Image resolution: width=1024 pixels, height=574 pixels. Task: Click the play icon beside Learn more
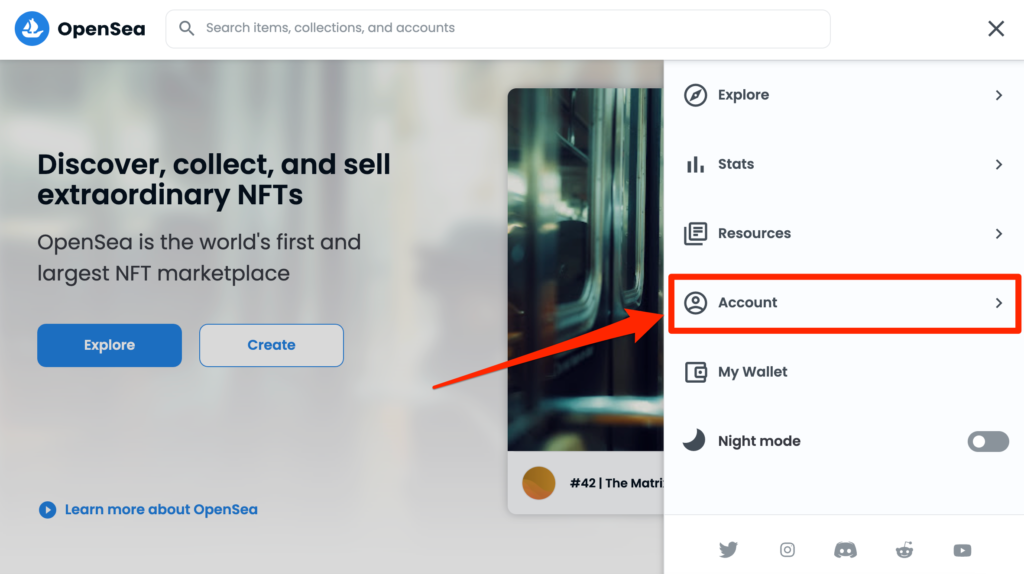point(47,510)
